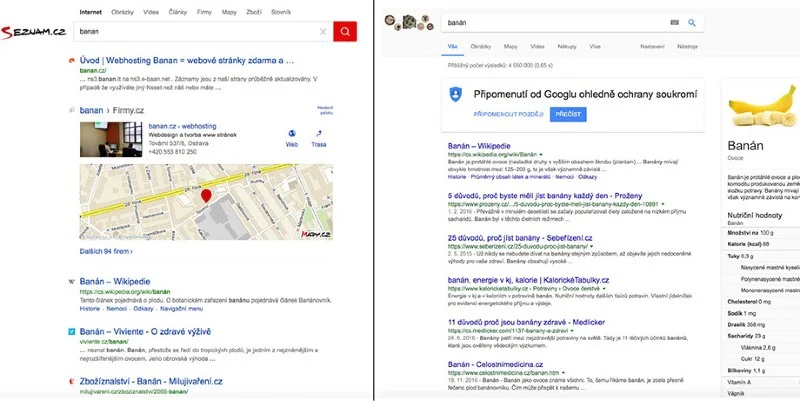Image resolution: width=800 pixels, height=401 pixels.
Task: Expand arrow beside kaloricketabulky.cz URL
Action: pos(602,289)
